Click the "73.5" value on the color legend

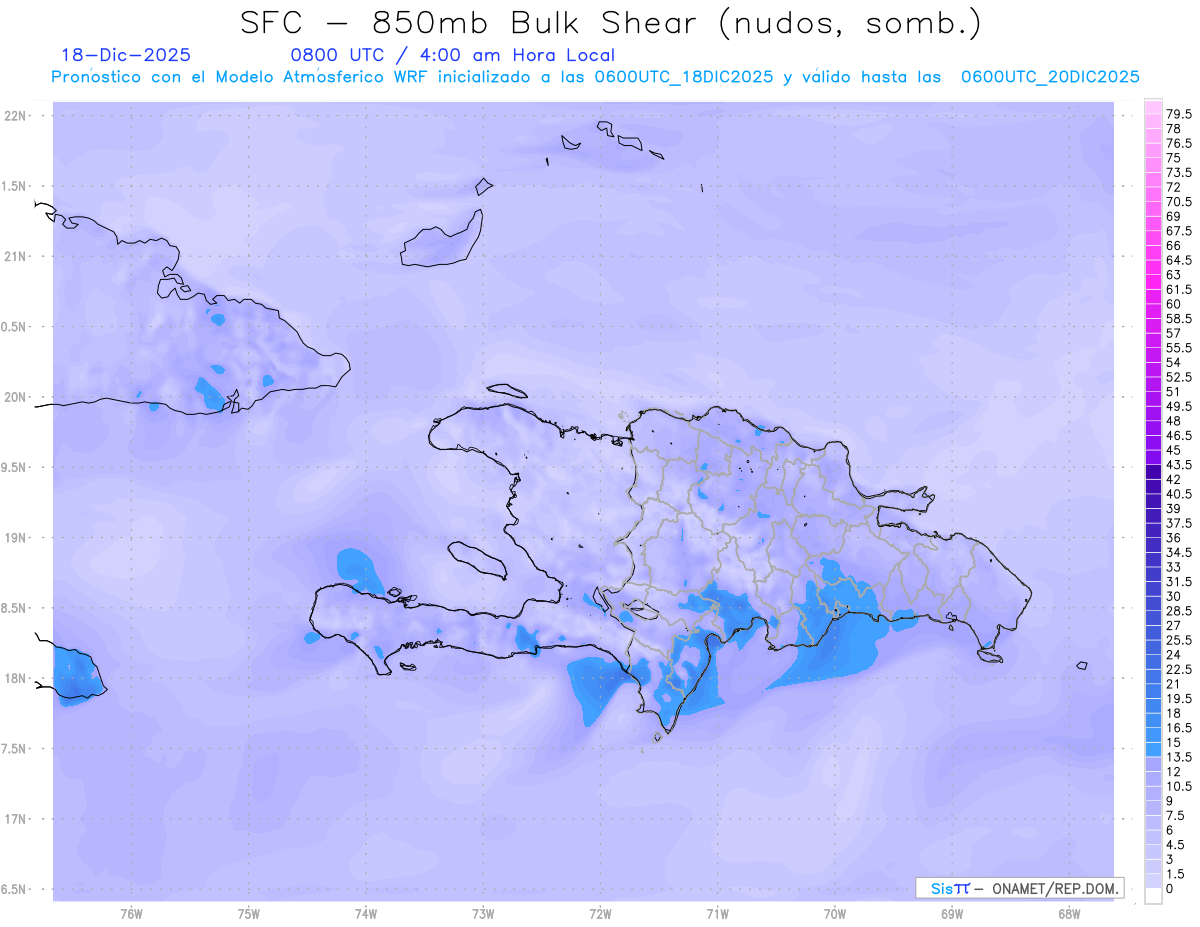tap(1178, 172)
